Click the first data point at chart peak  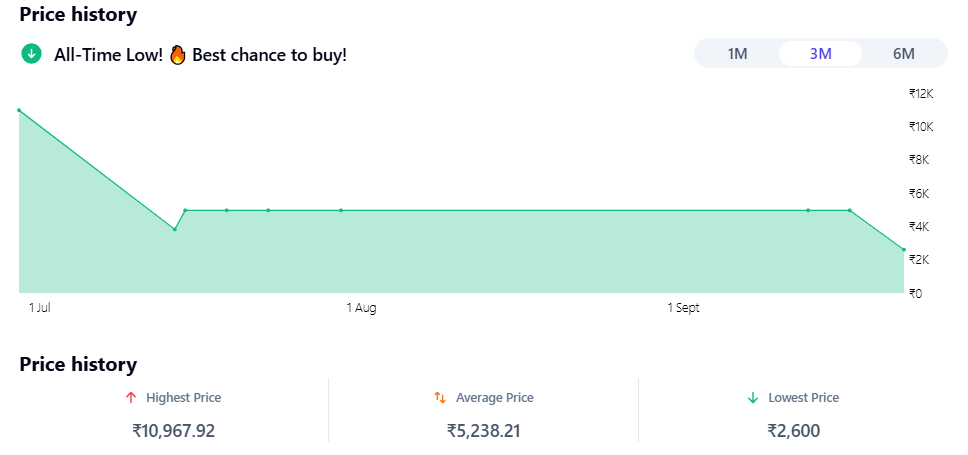click(19, 110)
